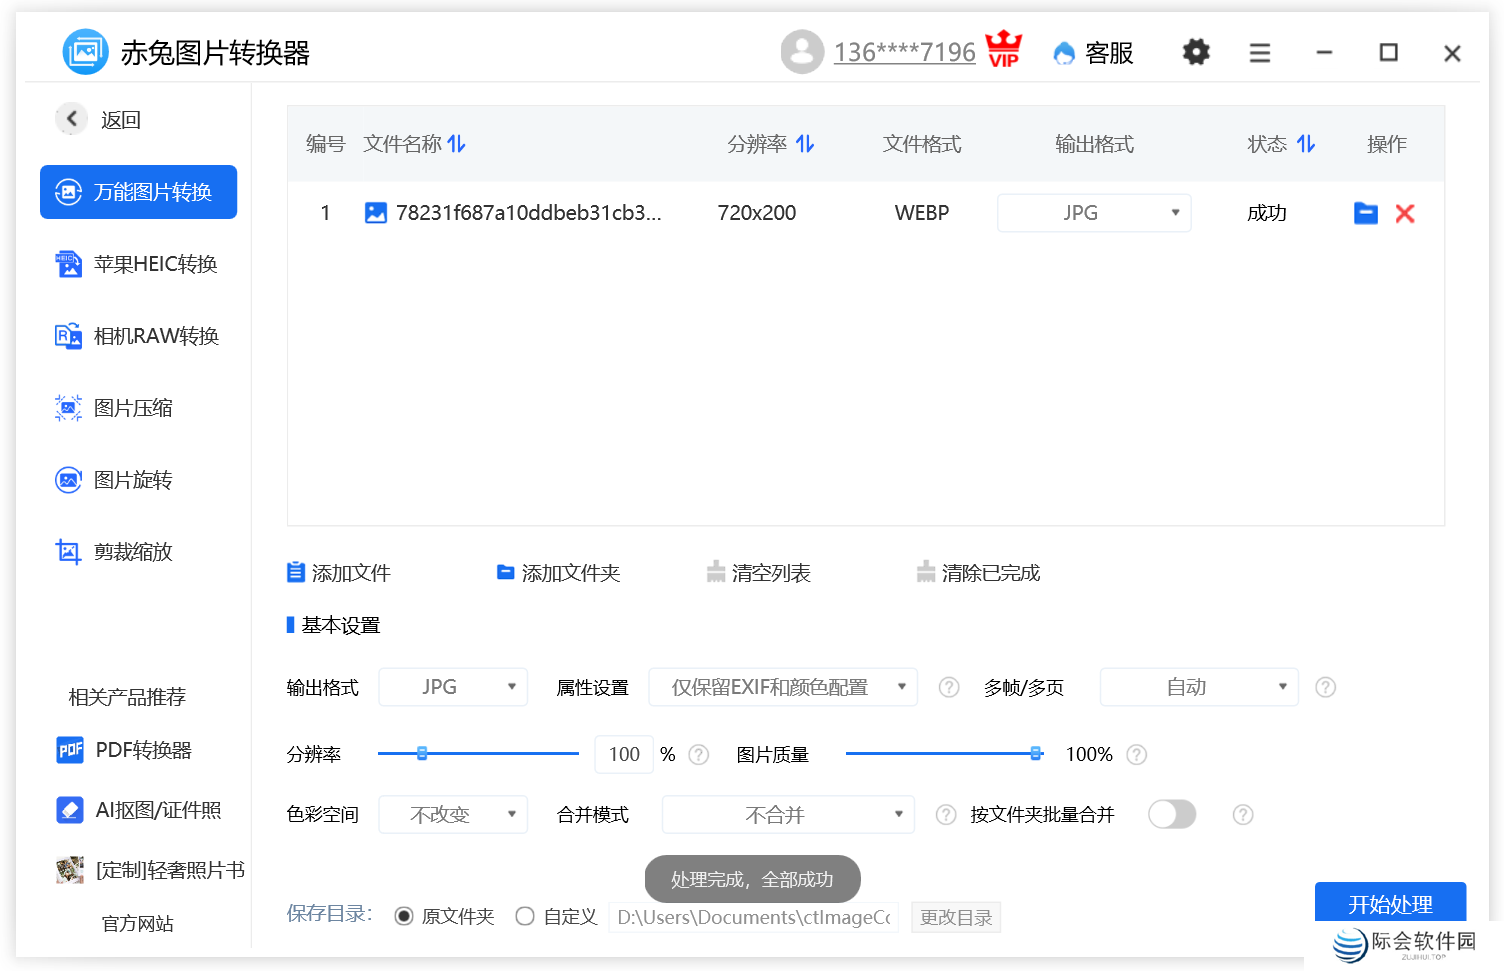1504x971 pixels.
Task: Open the hamburger menu
Action: tap(1259, 52)
